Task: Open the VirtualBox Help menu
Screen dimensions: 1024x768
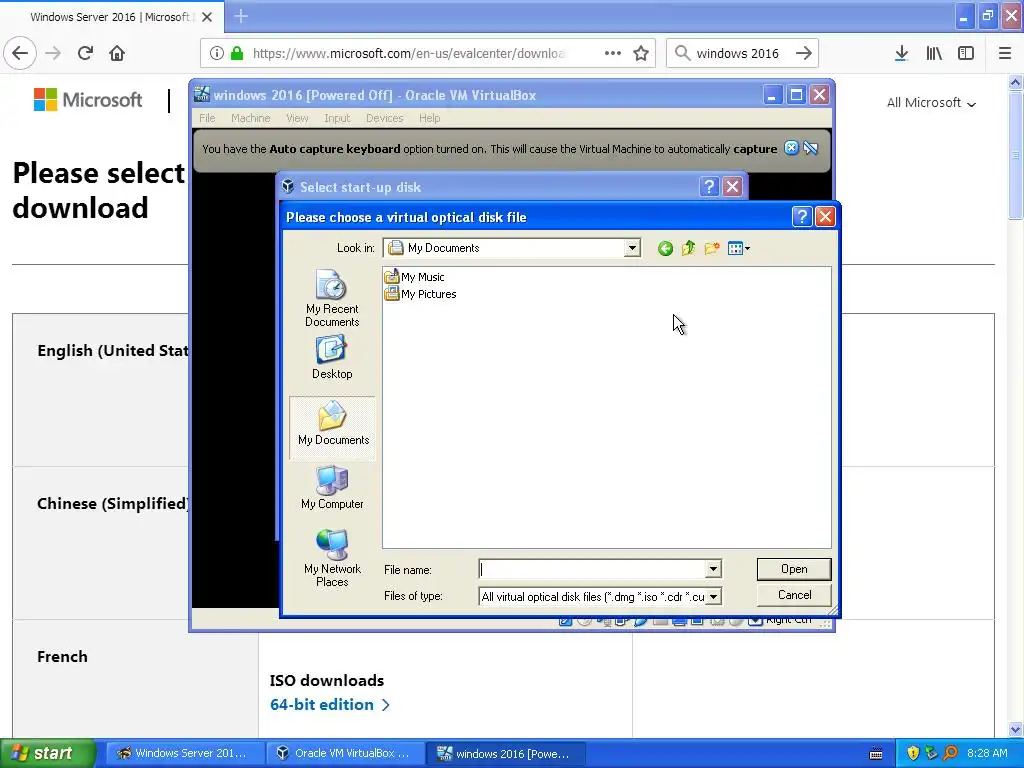Action: pos(429,118)
